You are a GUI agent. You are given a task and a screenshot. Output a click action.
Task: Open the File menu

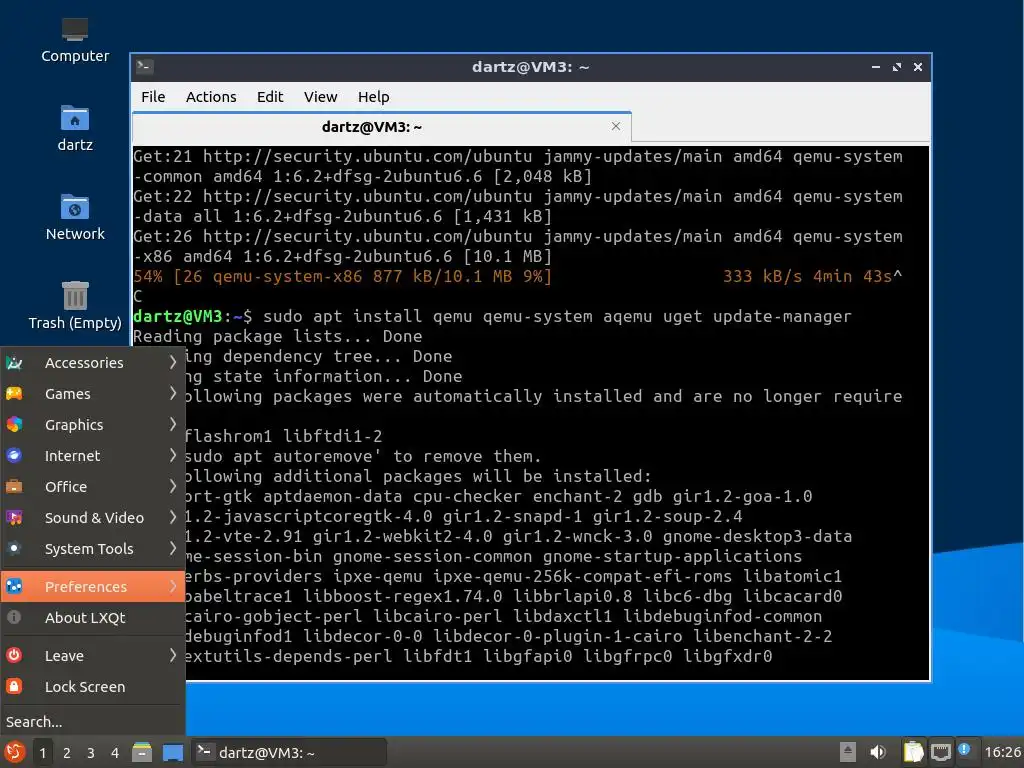click(x=153, y=97)
